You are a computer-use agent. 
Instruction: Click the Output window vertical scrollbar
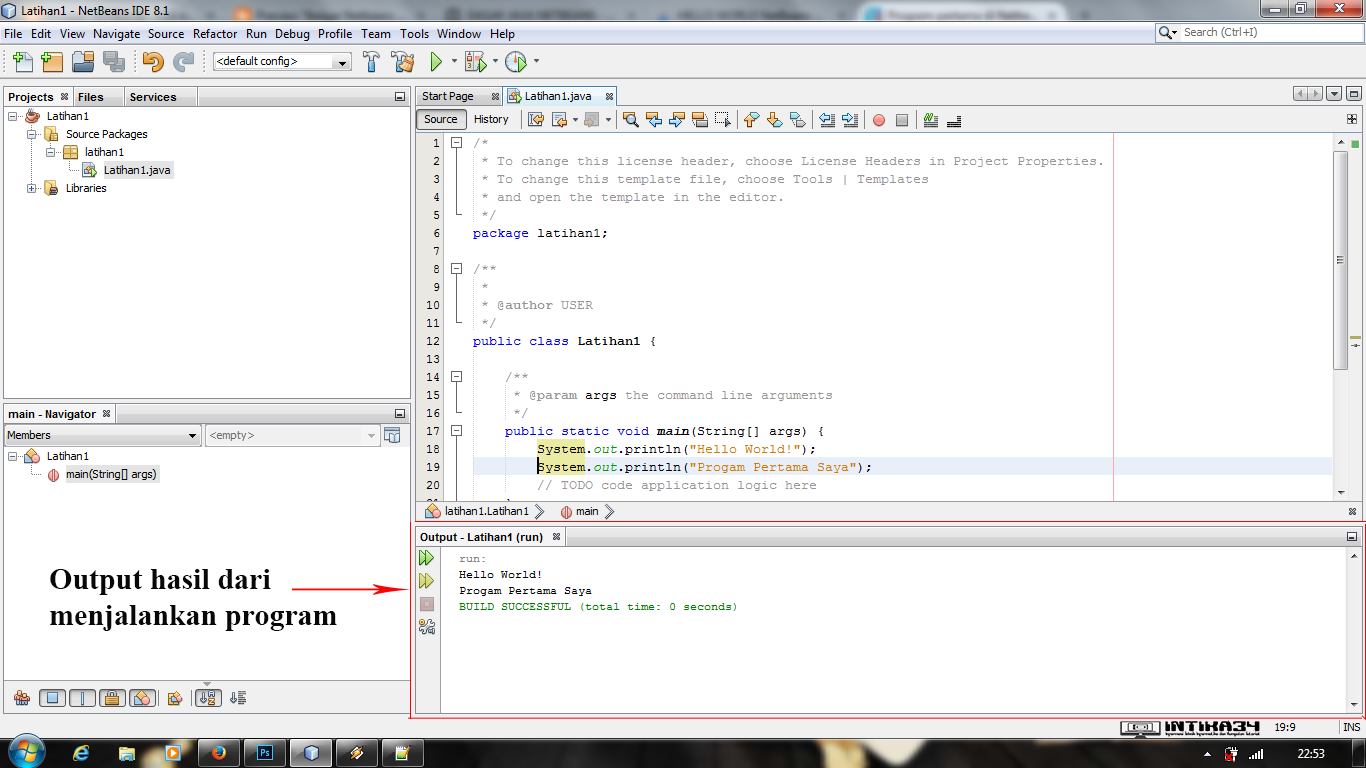tap(1355, 630)
